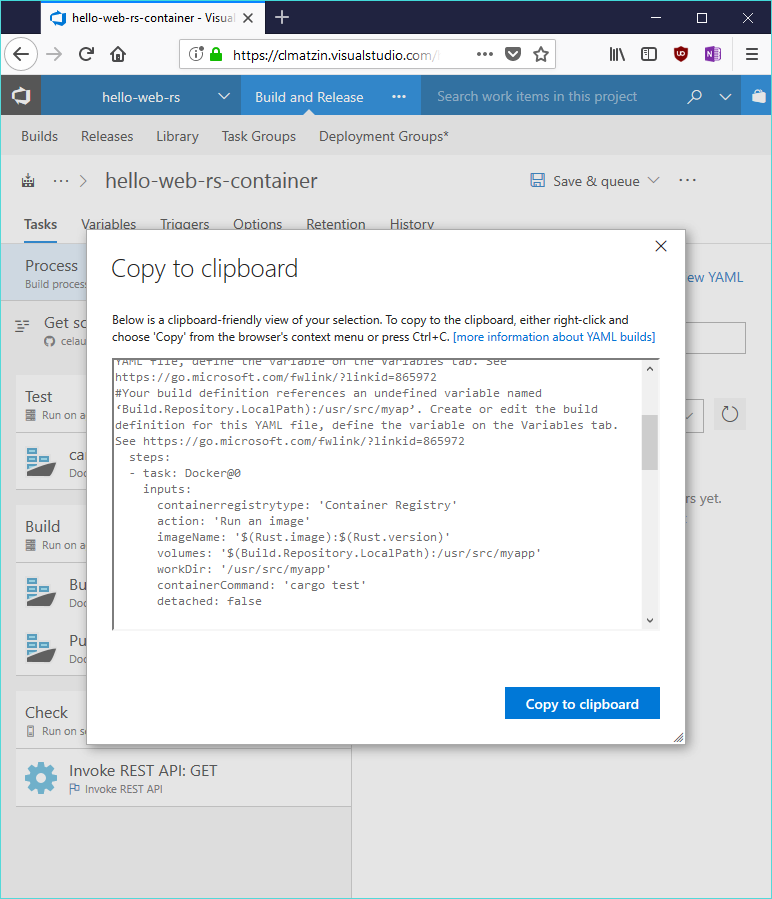Open a new browser tab
The height and width of the screenshot is (899, 772).
(x=282, y=17)
